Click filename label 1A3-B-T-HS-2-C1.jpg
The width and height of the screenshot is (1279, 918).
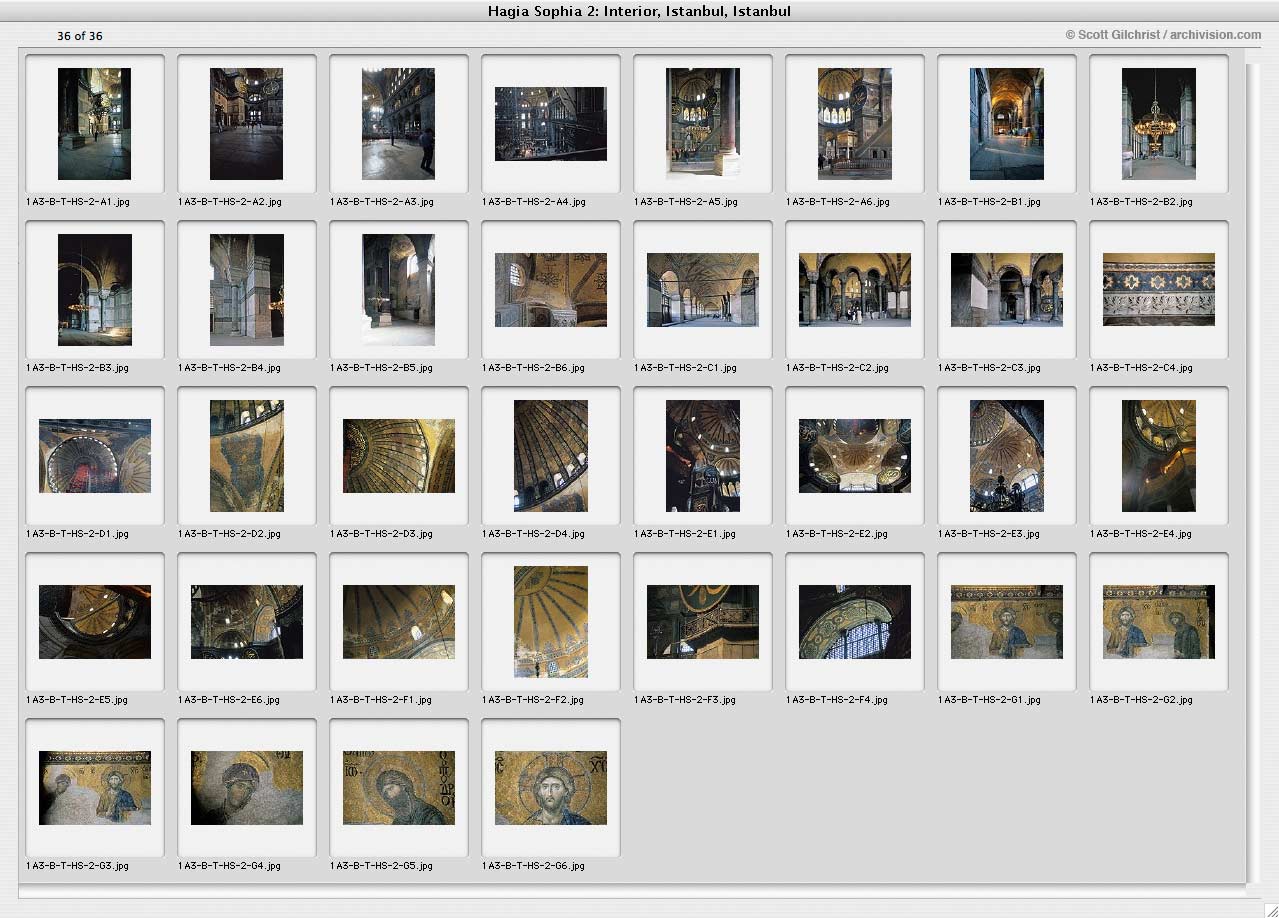point(686,368)
